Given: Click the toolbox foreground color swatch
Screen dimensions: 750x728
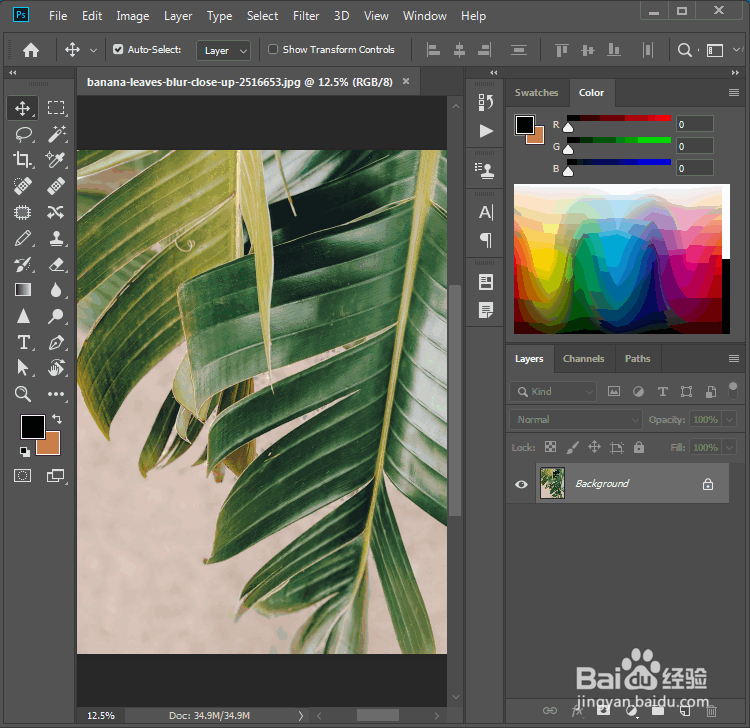Looking at the screenshot, I should point(32,426).
